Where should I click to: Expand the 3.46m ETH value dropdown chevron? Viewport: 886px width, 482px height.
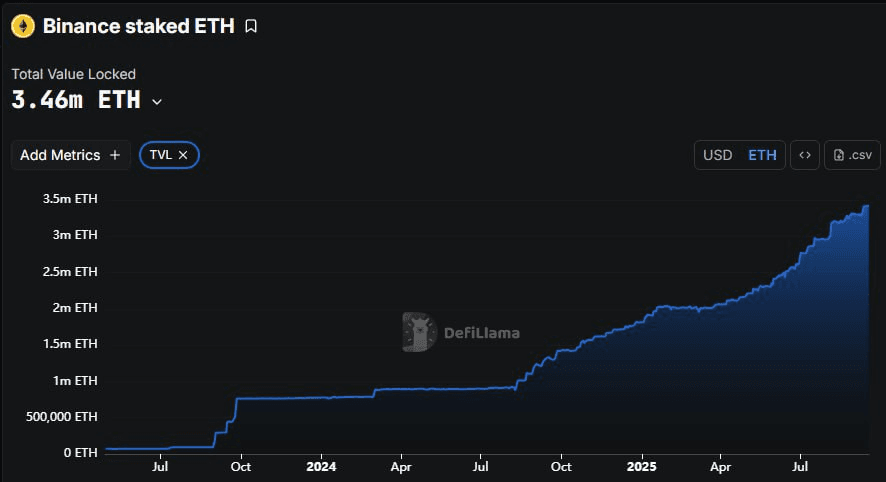(157, 102)
